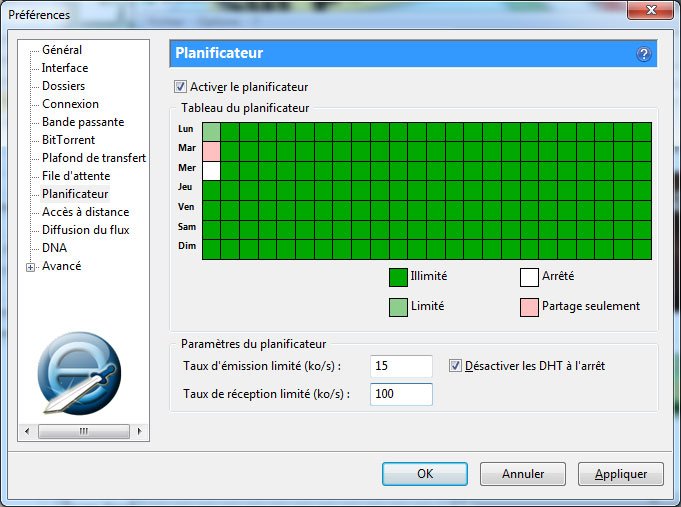Go to the Connexion settings
681x507 pixels.
click(x=70, y=104)
